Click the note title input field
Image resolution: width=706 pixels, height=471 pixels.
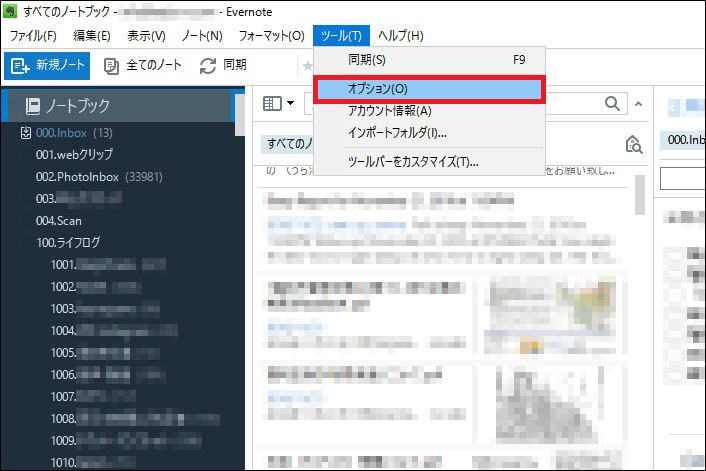pyautogui.click(x=683, y=178)
